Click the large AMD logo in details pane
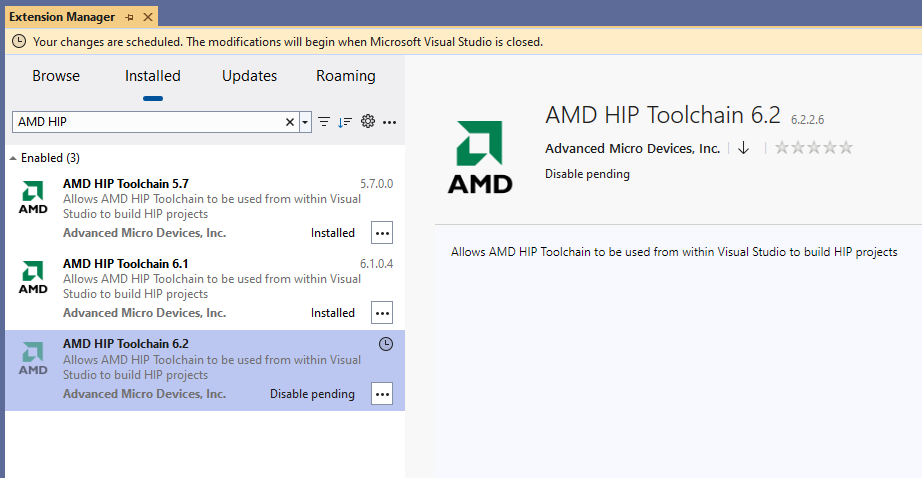This screenshot has width=922, height=478. [480, 156]
